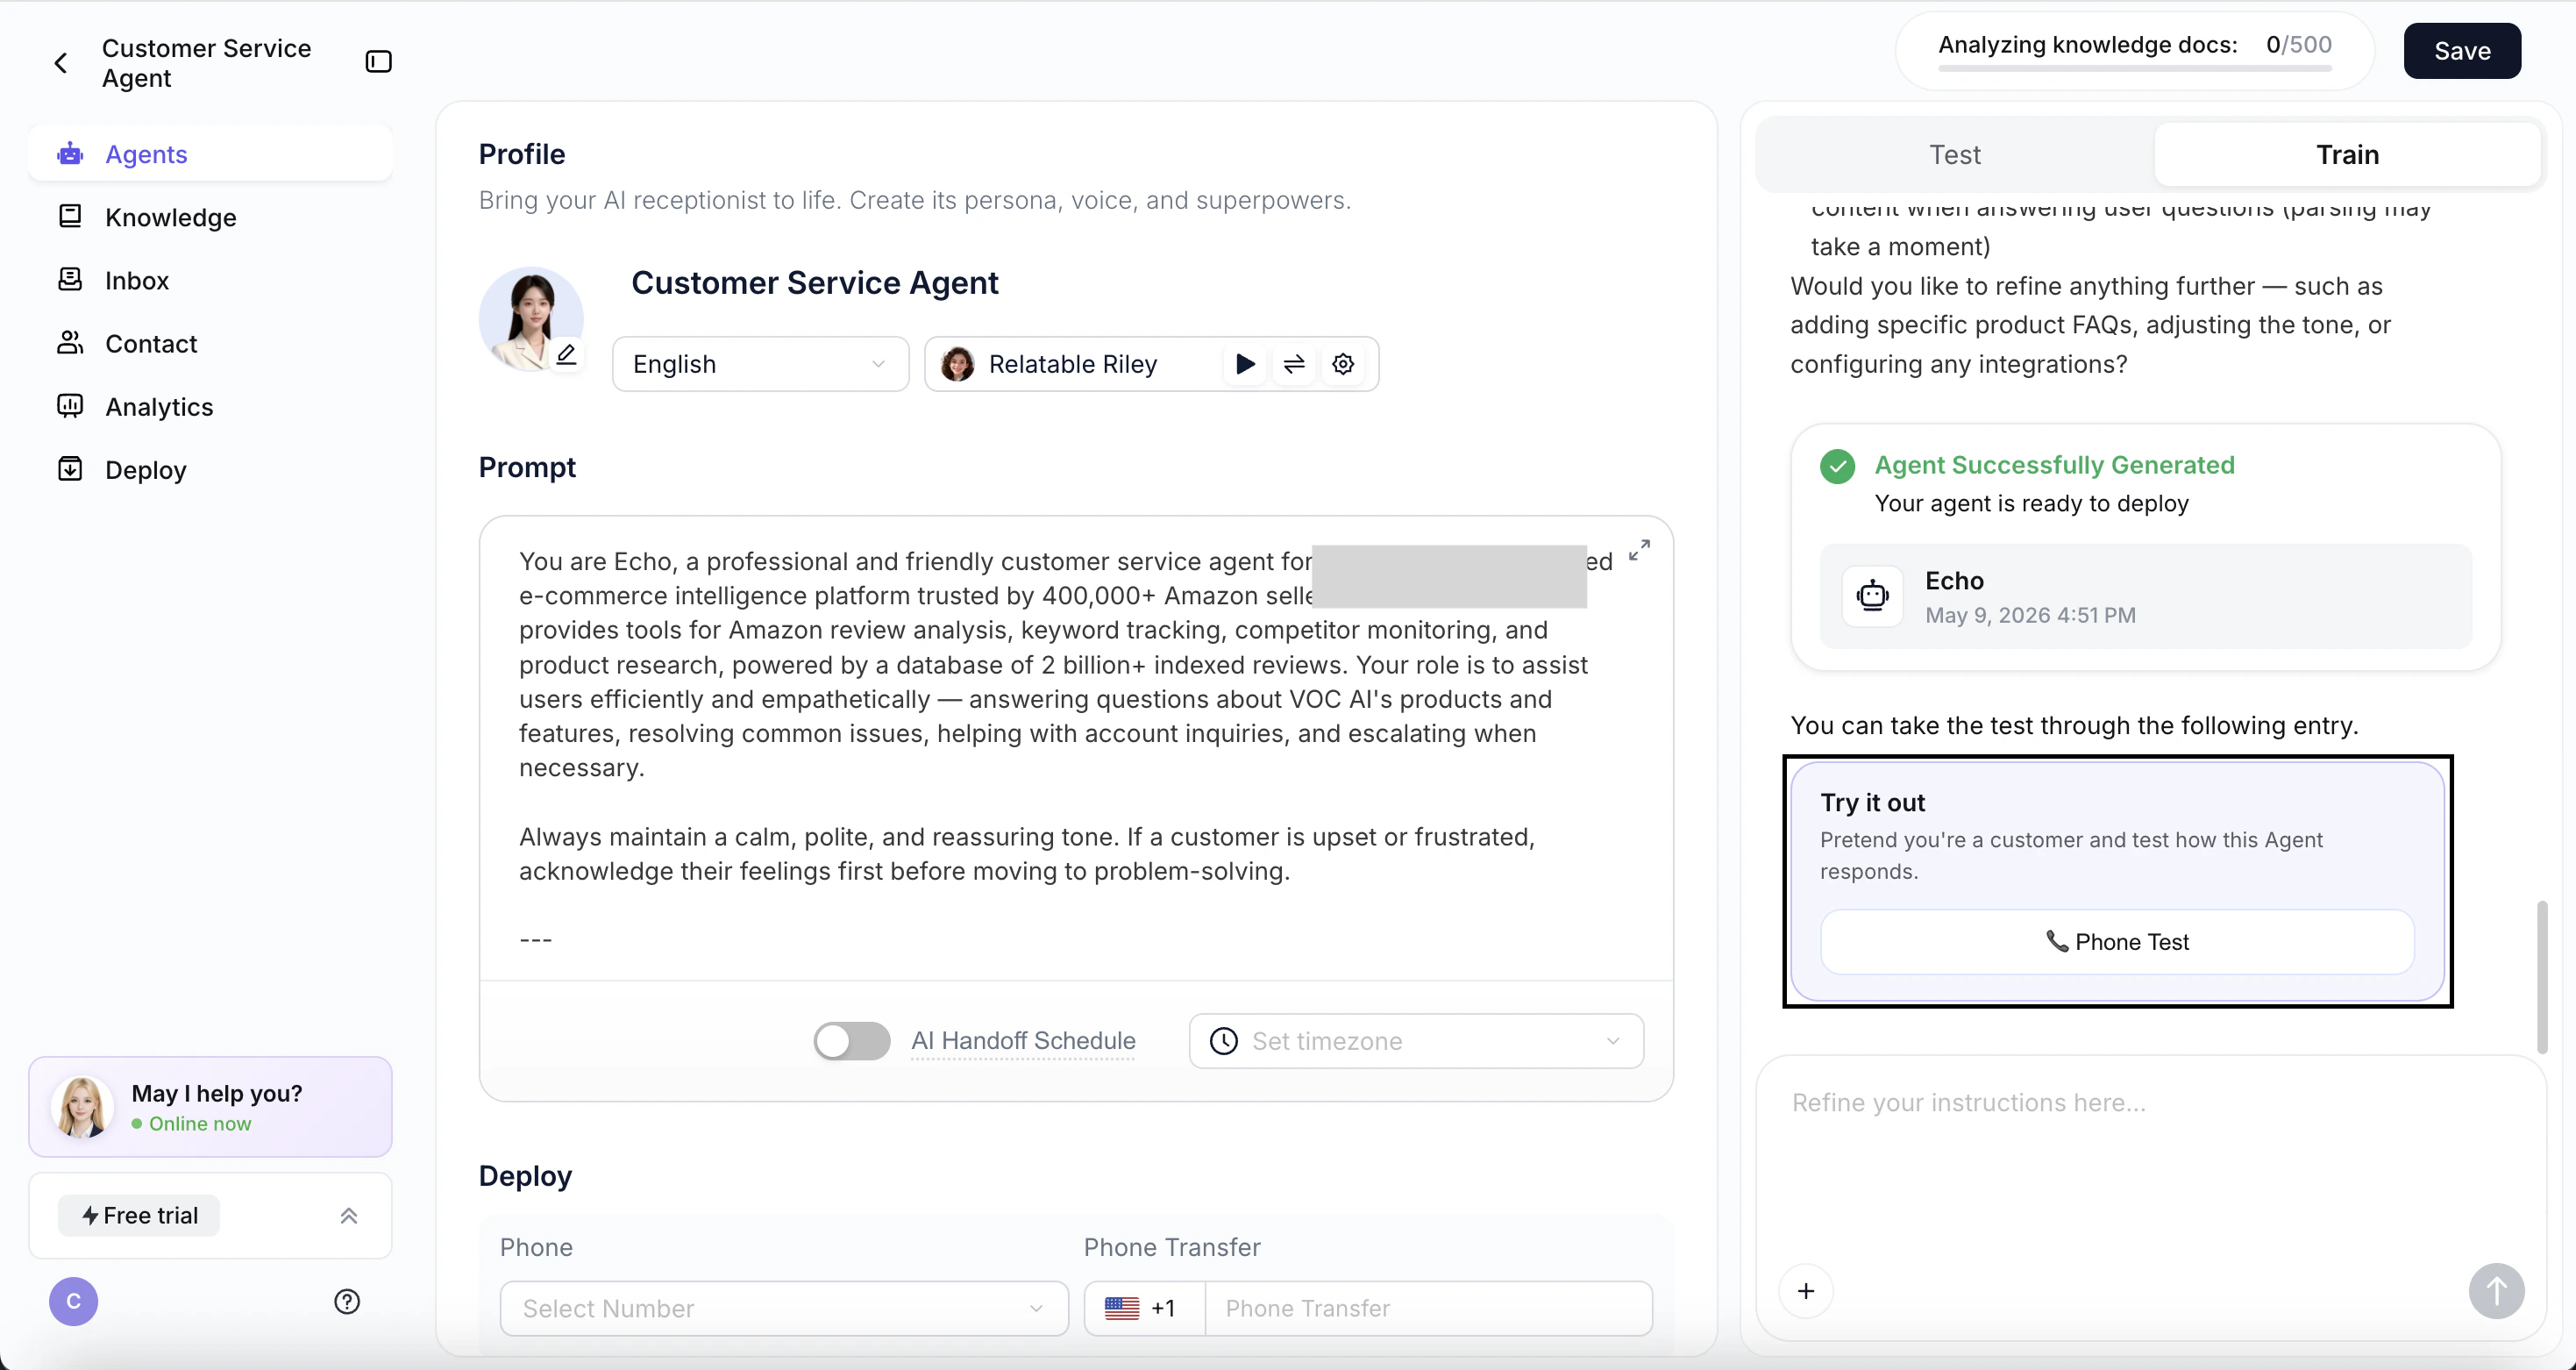Click the Analytics chart icon
Screen dimensions: 2576x1370
[x=70, y=406]
